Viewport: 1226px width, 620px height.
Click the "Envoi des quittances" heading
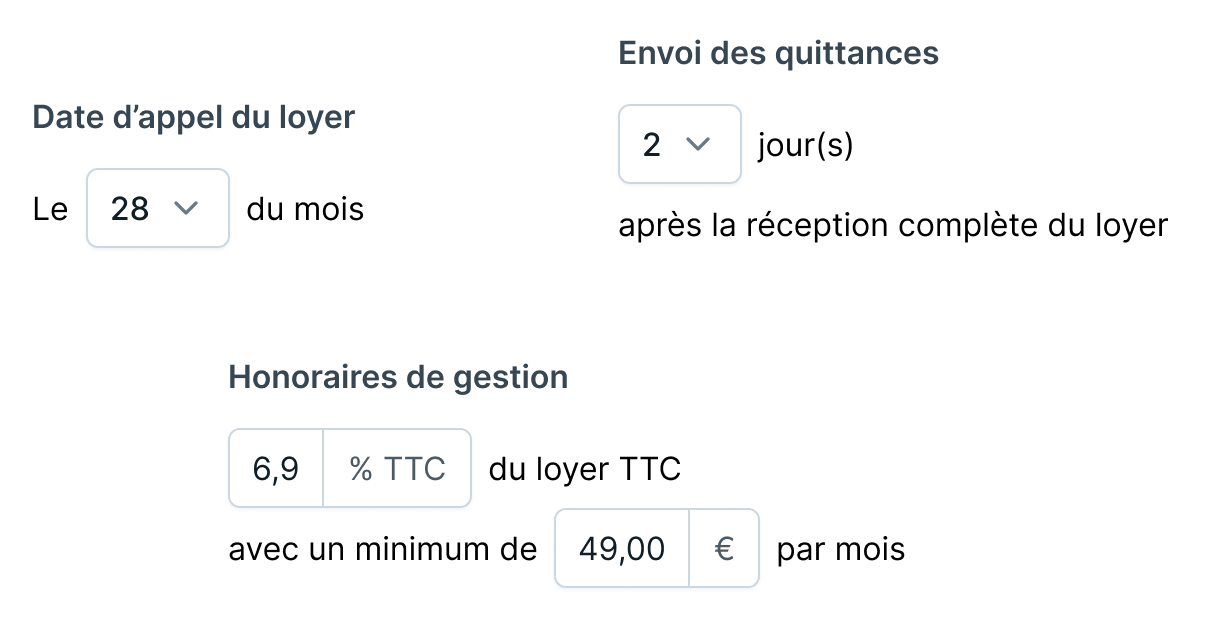tap(779, 52)
